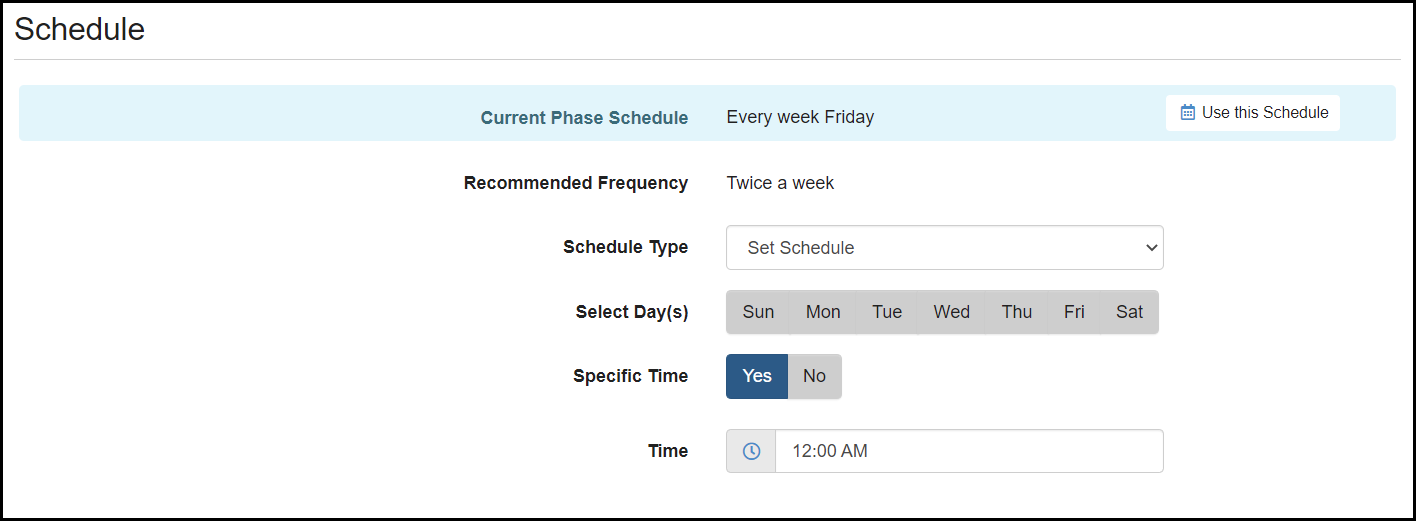1416x521 pixels.
Task: Set Specific Time to Yes
Action: (x=757, y=376)
